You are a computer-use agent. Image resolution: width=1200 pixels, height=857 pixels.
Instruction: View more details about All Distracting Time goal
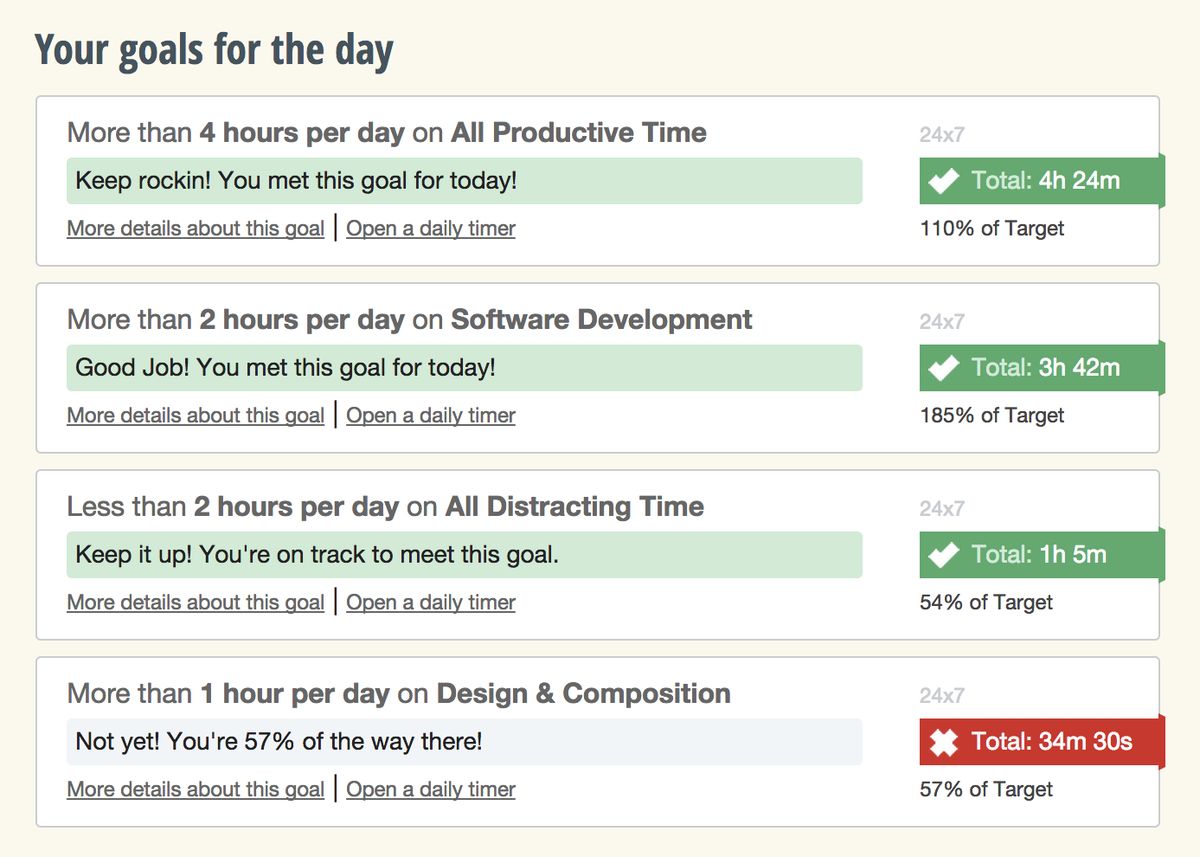[195, 603]
